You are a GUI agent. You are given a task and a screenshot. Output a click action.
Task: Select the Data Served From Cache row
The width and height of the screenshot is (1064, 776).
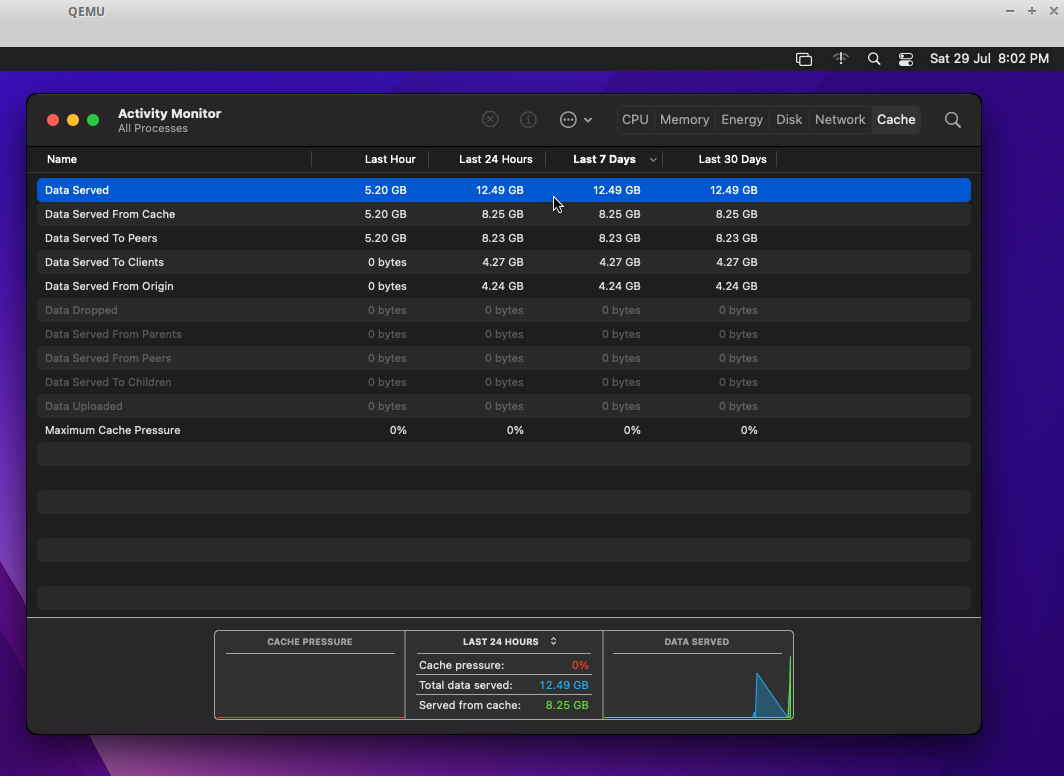pos(110,214)
